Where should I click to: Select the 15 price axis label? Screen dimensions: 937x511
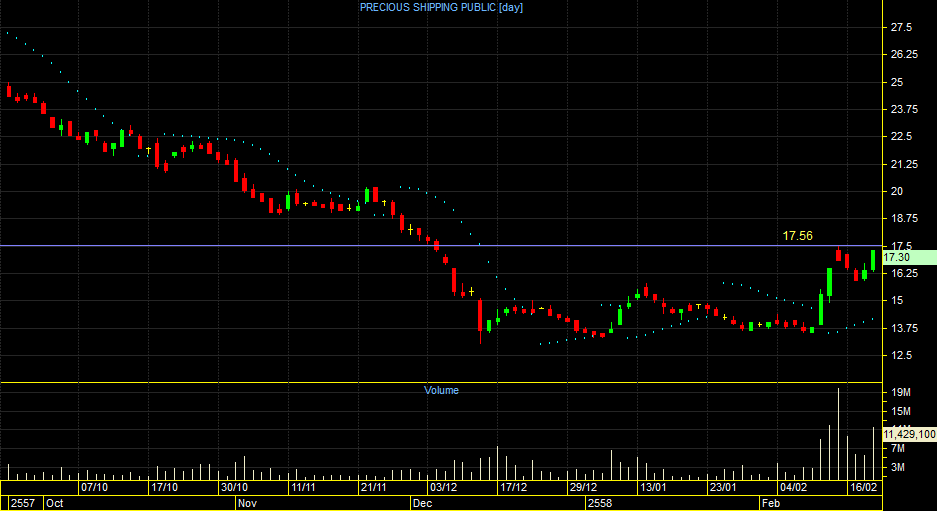tap(897, 301)
